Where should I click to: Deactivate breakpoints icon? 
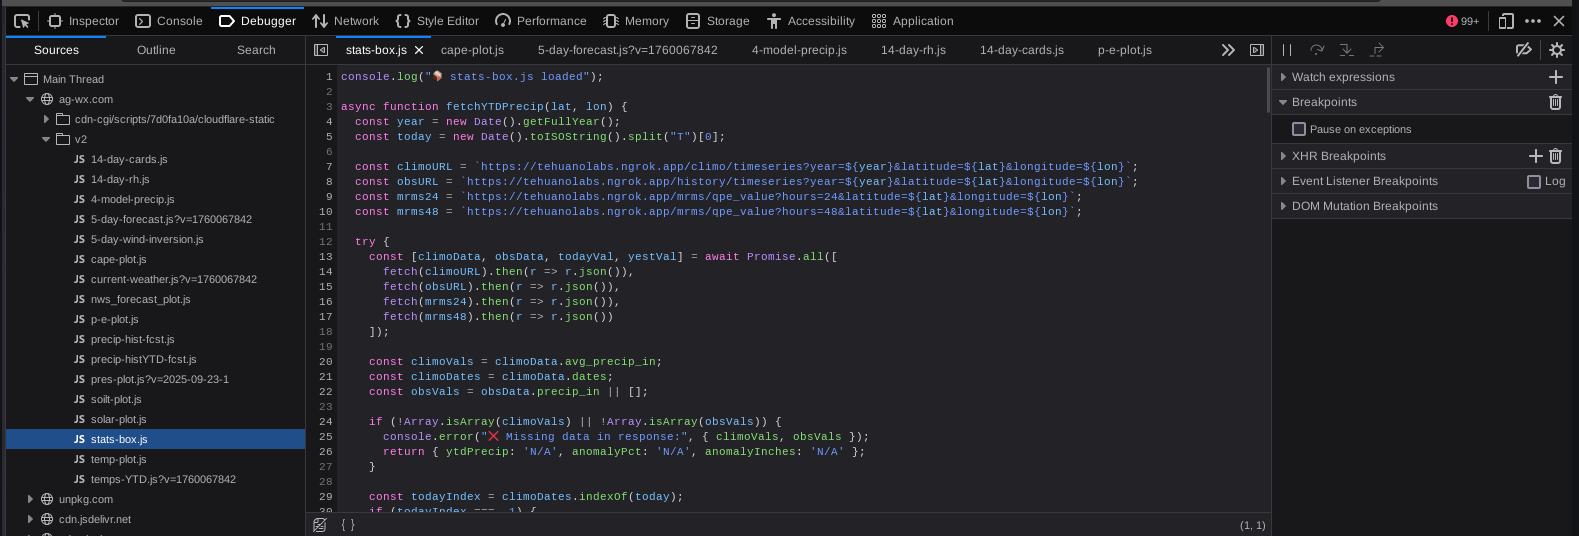pos(1523,50)
